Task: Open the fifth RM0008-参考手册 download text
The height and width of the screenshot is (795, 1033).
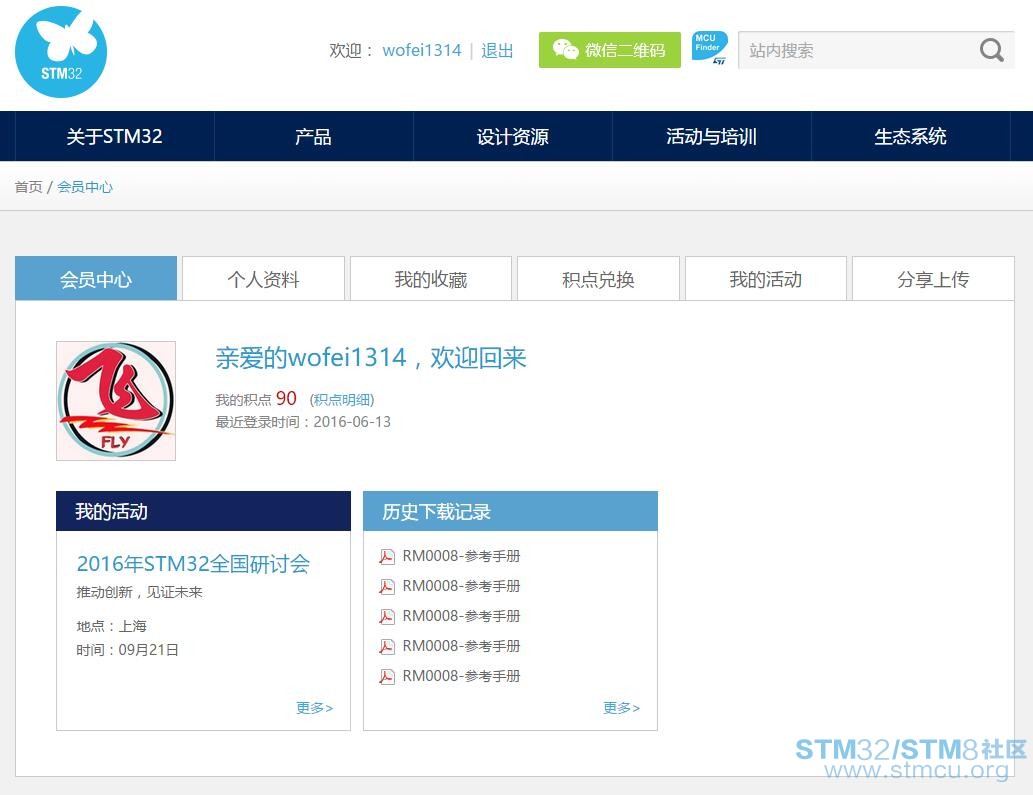Action: click(x=461, y=676)
